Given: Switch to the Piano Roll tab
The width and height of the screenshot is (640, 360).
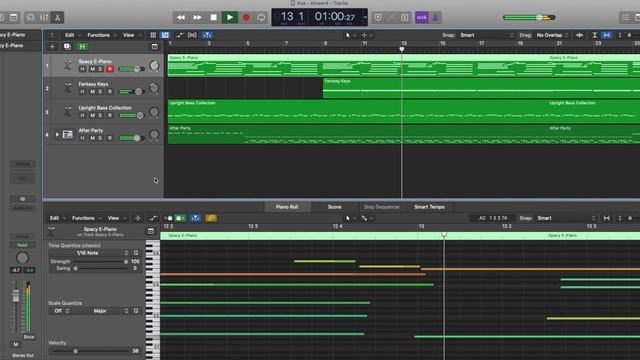Looking at the screenshot, I should pos(287,207).
